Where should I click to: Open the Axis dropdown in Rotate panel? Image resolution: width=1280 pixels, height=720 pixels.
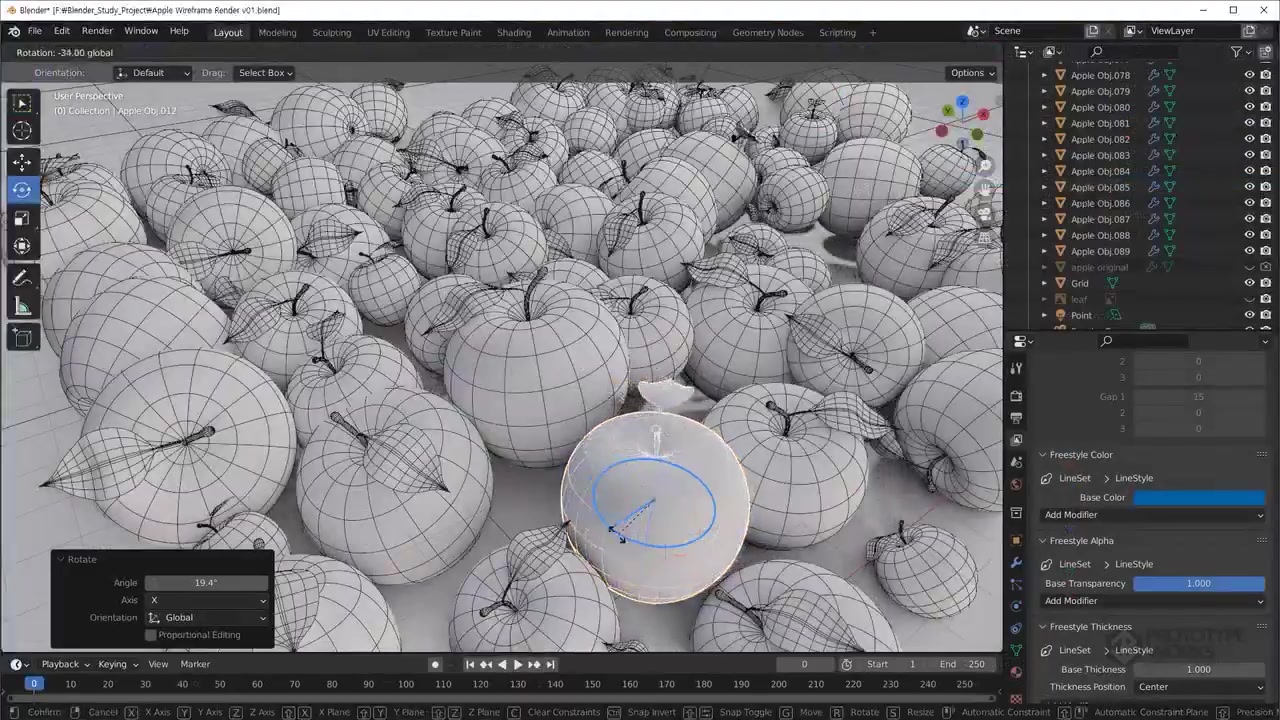208,600
